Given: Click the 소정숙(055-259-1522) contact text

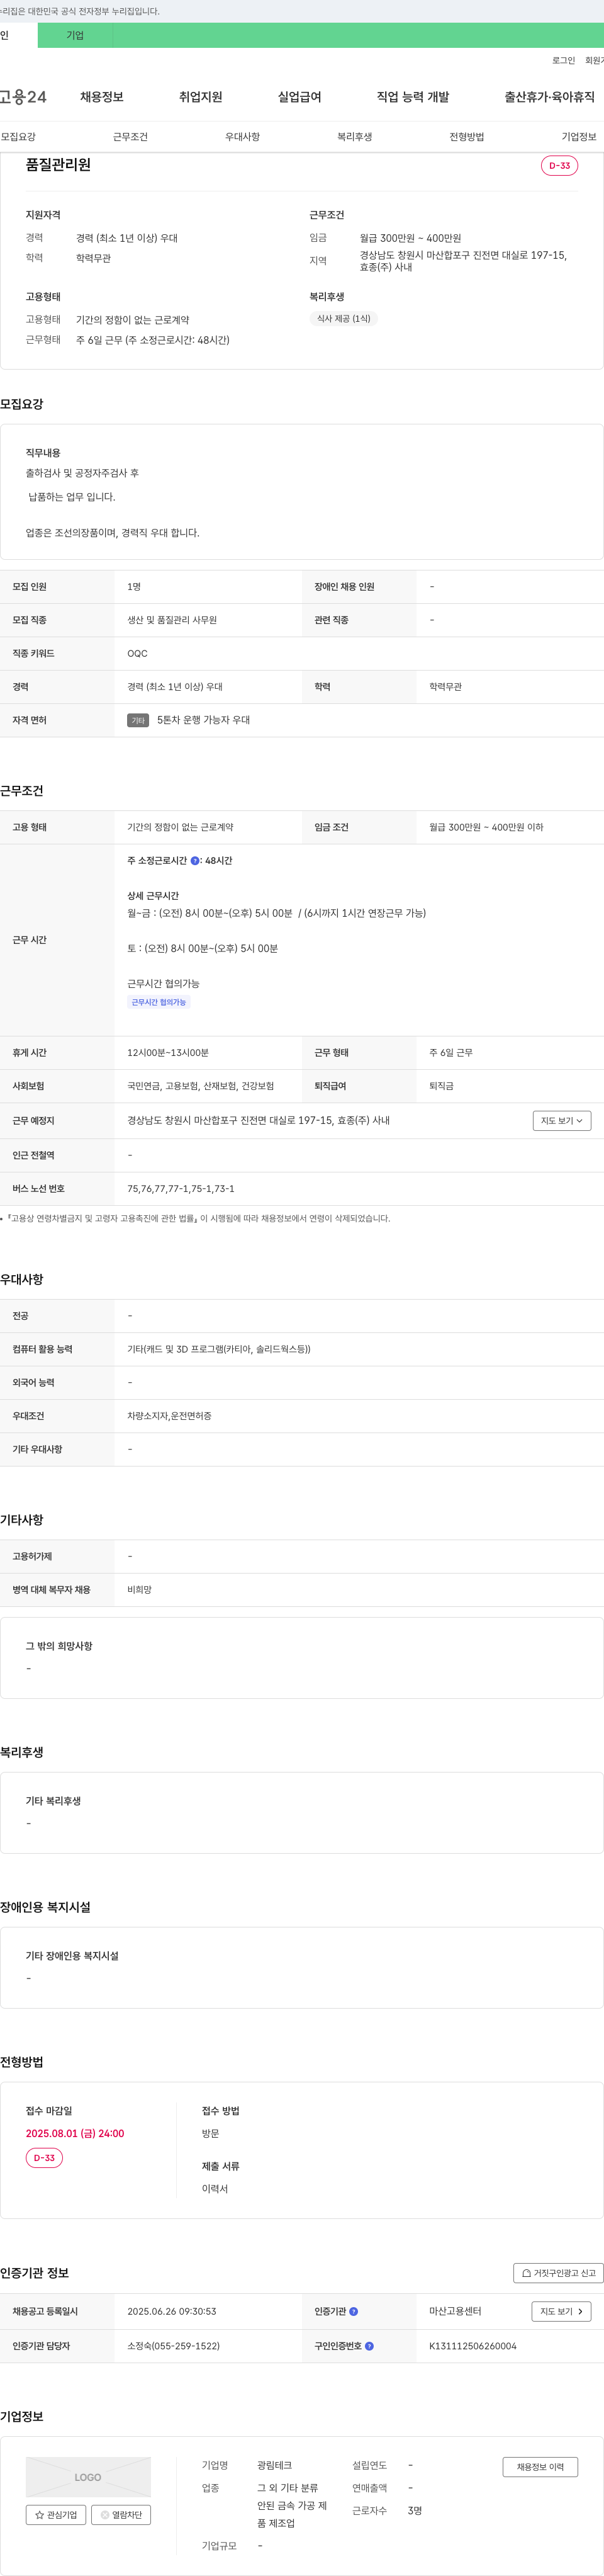Looking at the screenshot, I should point(173,2346).
